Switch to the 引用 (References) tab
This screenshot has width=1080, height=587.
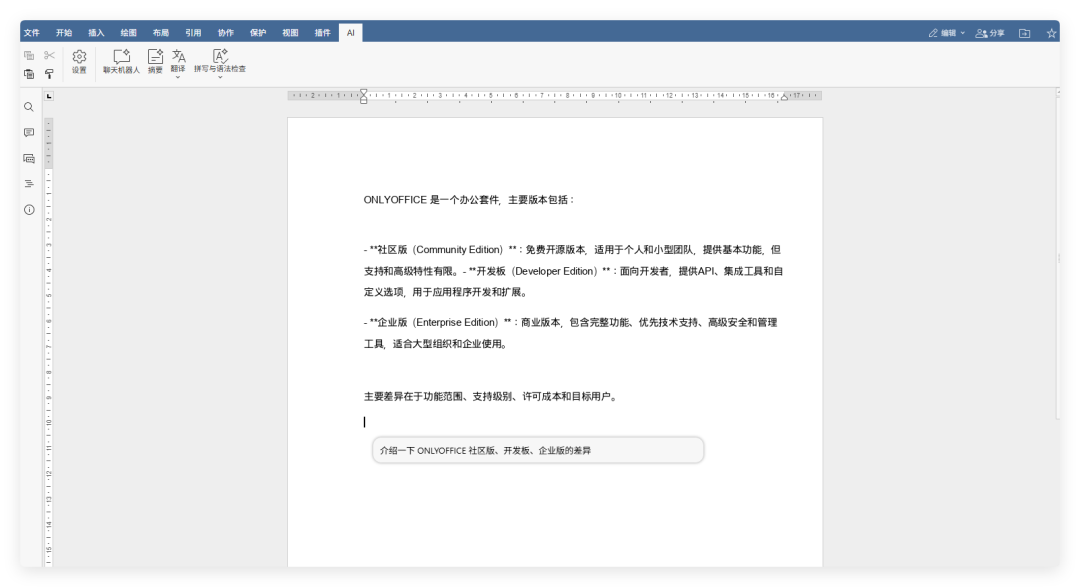[193, 32]
